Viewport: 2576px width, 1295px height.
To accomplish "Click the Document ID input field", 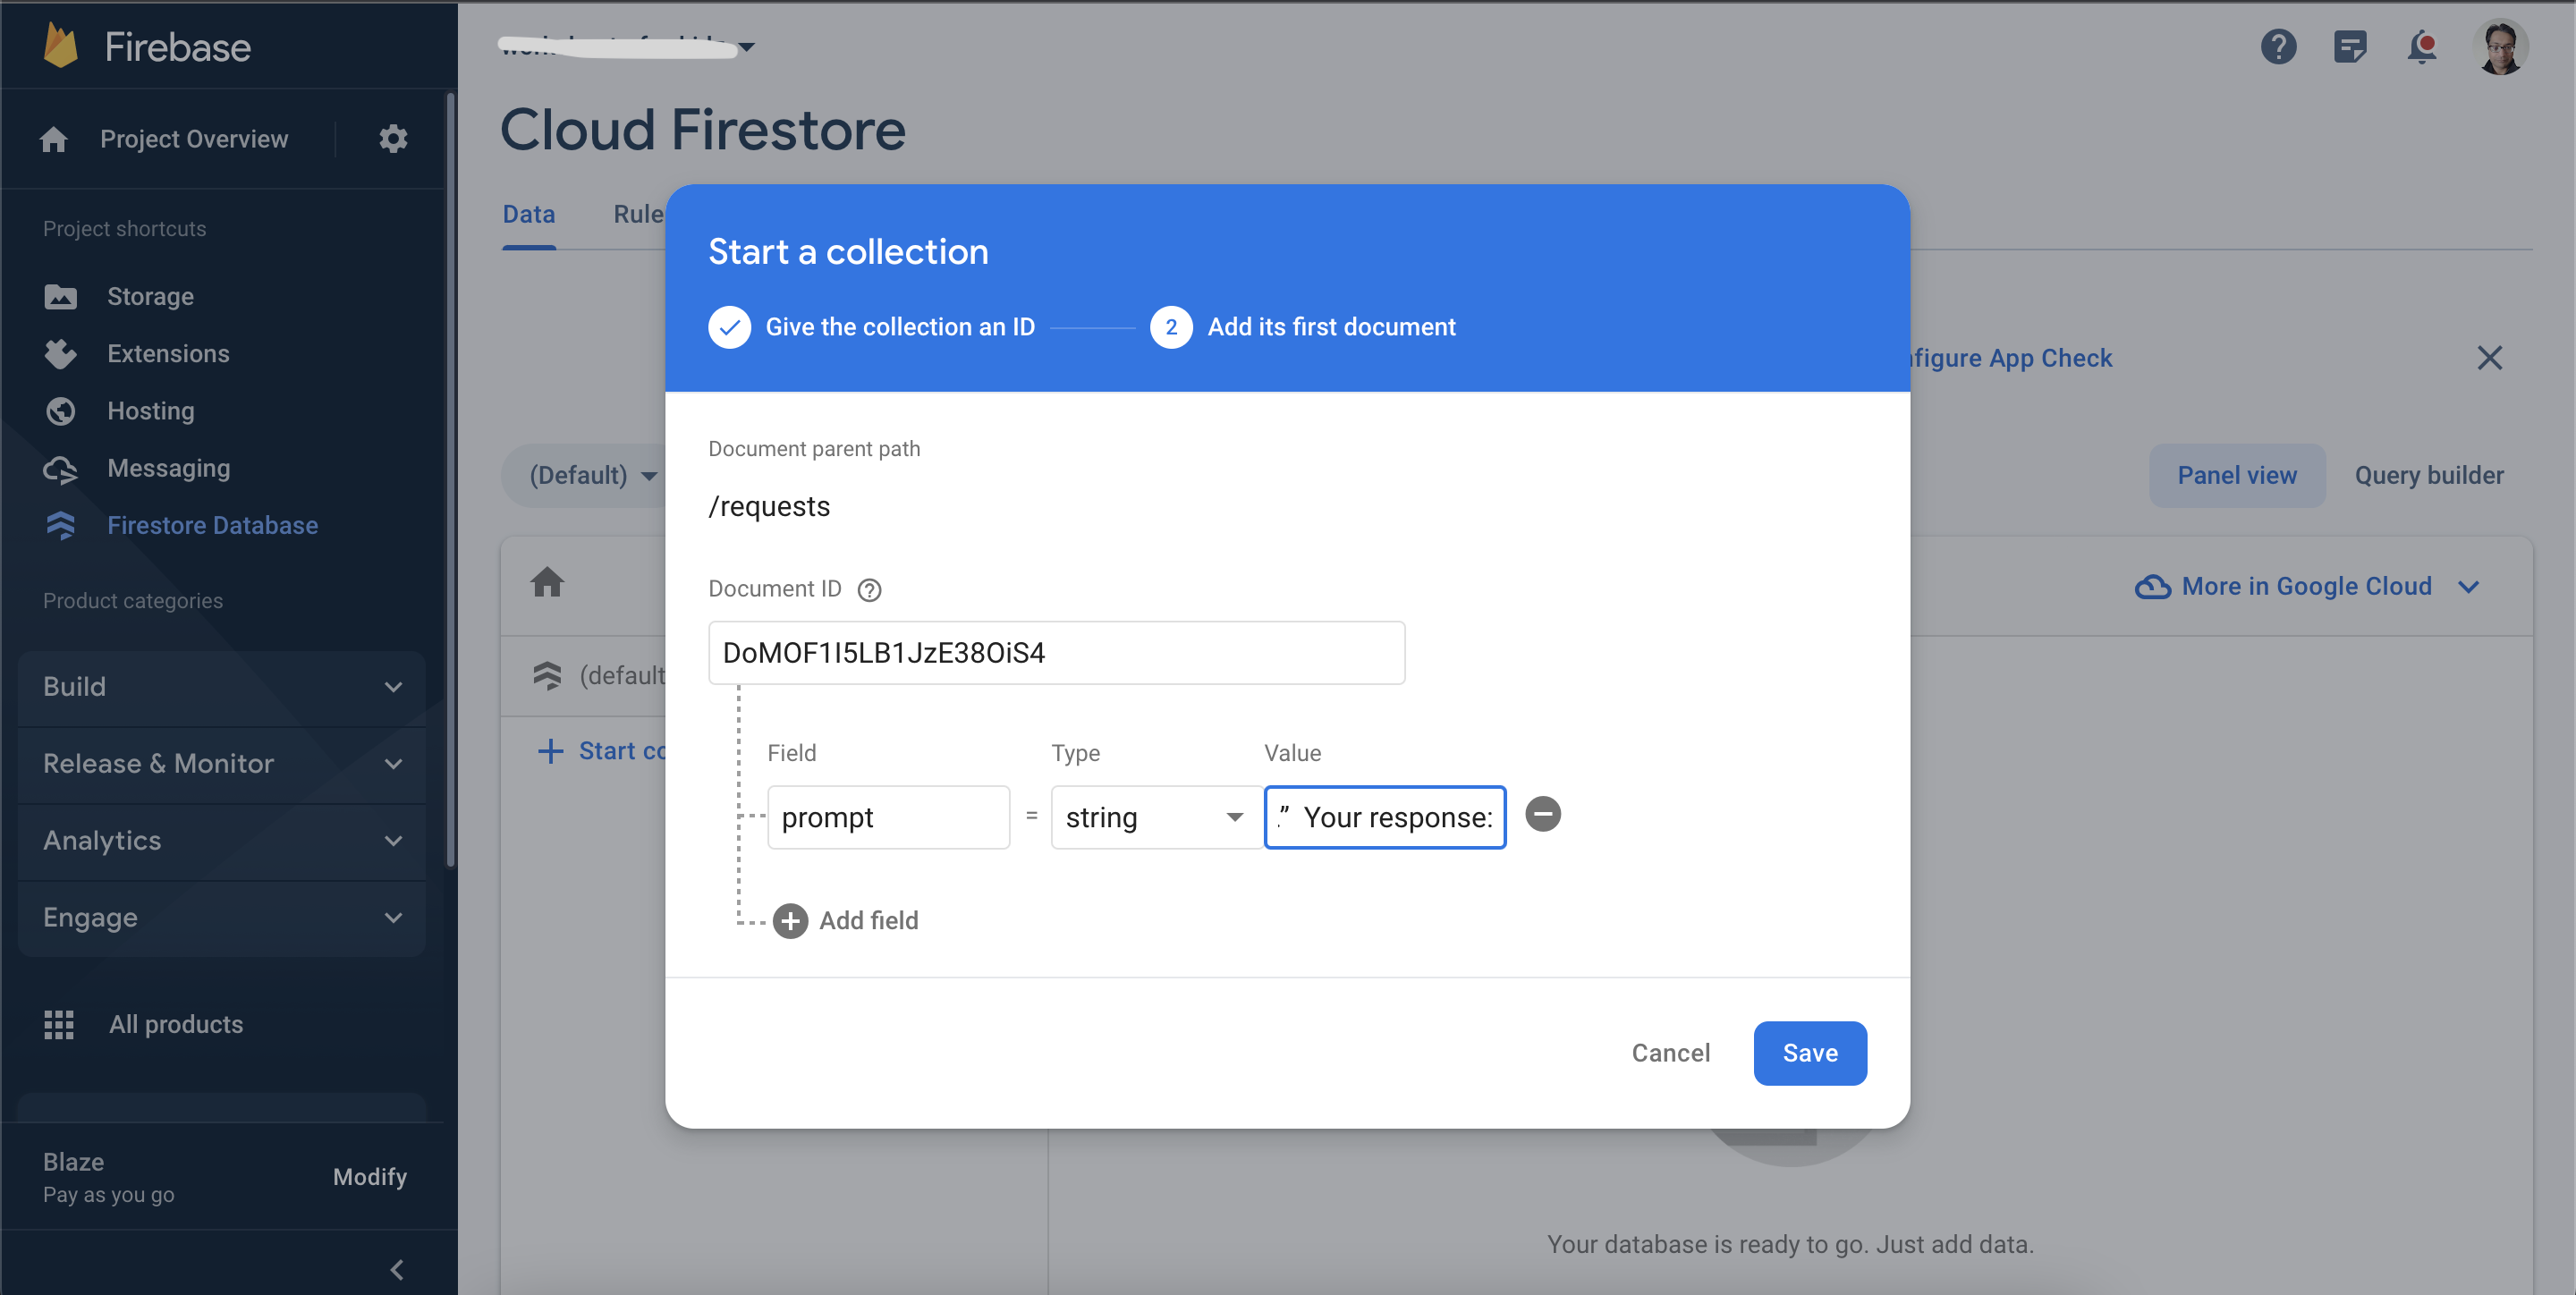I will click(x=1056, y=653).
